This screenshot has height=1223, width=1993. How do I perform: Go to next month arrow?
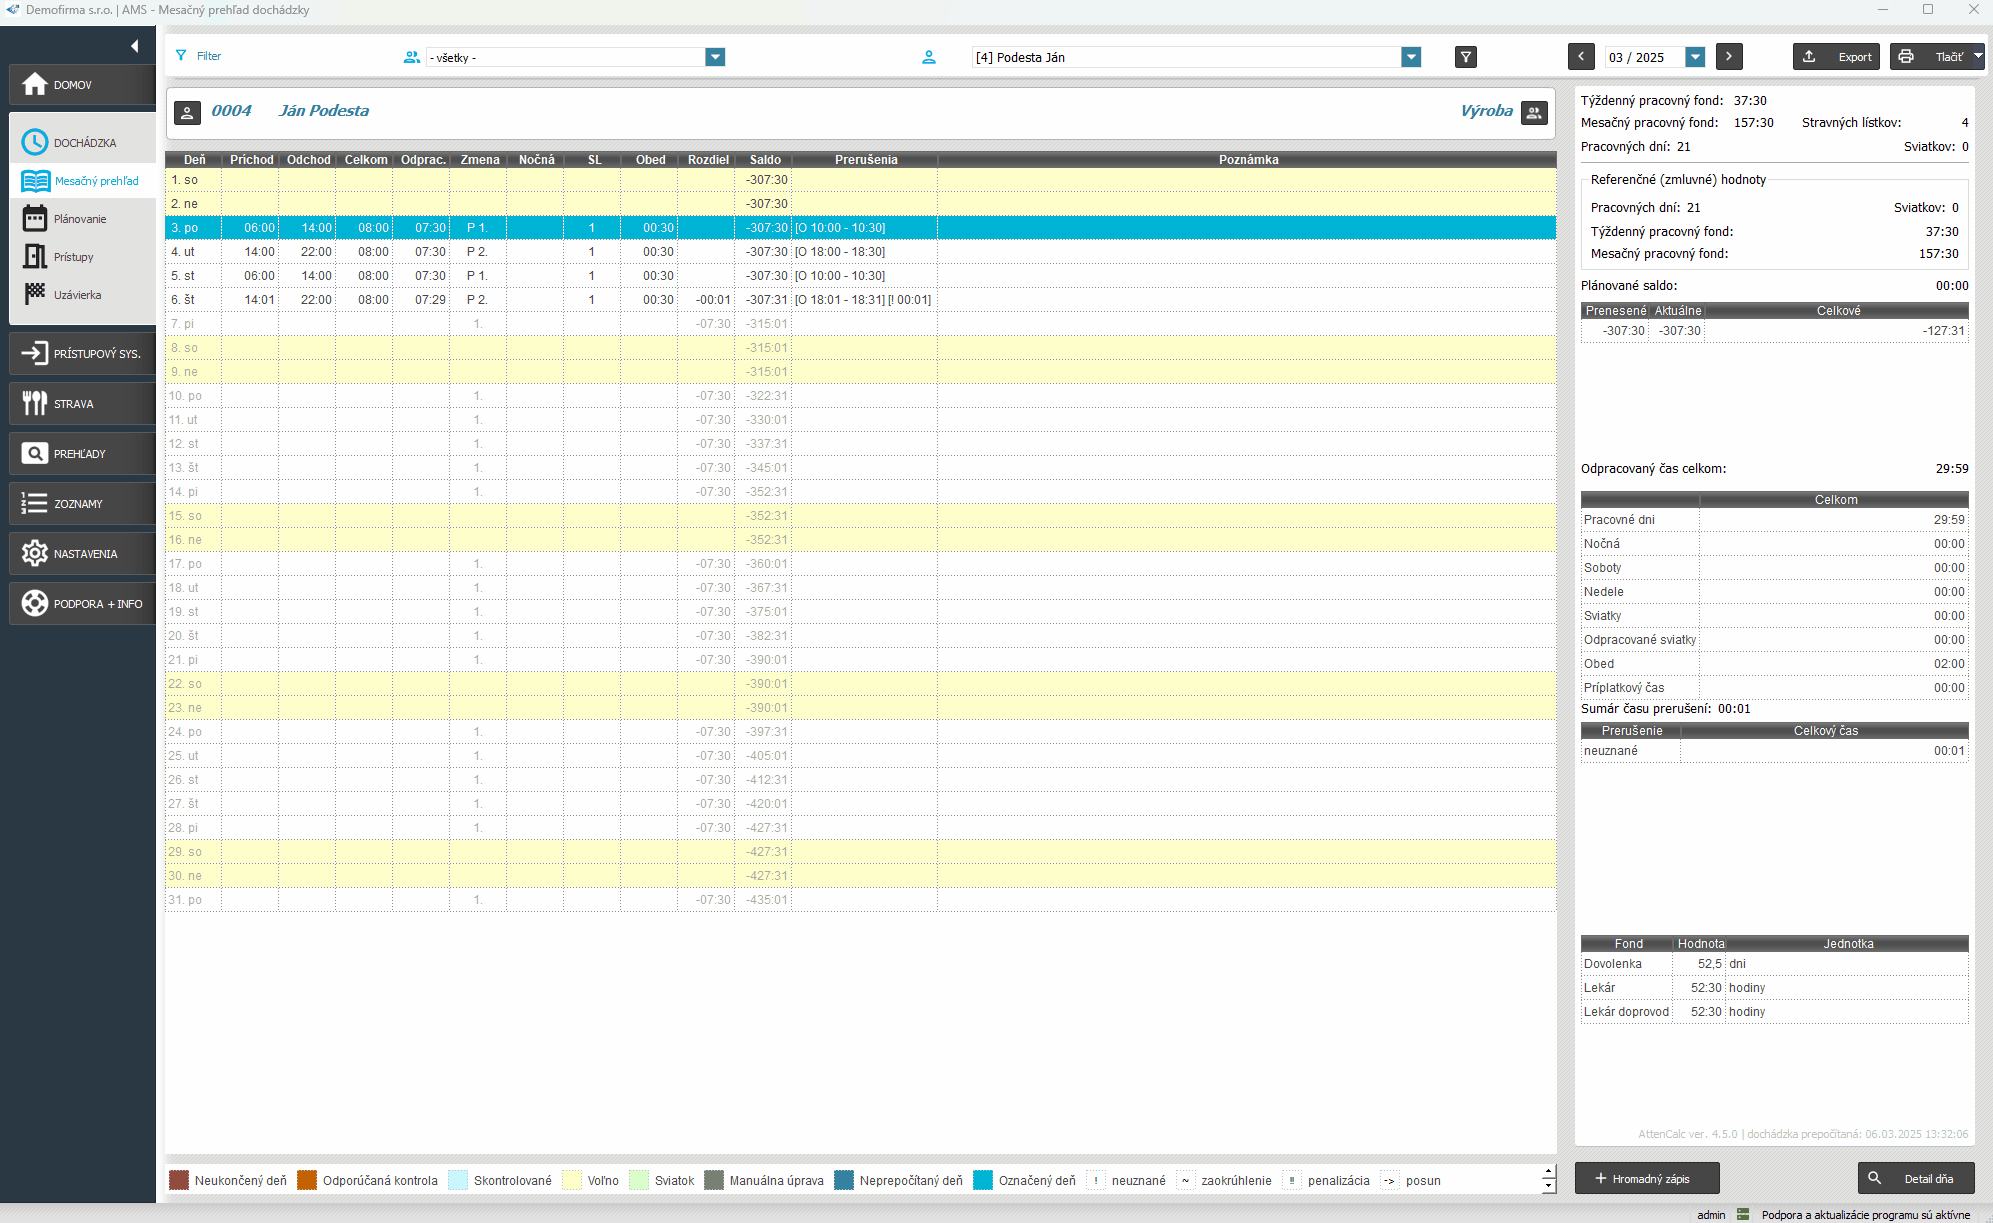tap(1729, 57)
